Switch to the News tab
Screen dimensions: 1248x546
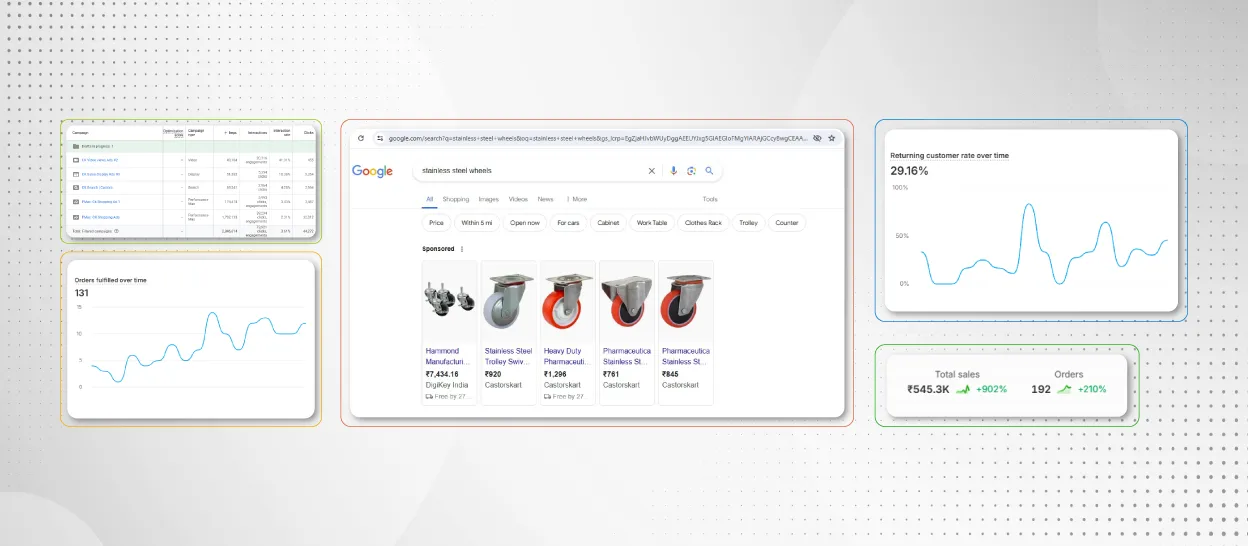click(x=545, y=199)
